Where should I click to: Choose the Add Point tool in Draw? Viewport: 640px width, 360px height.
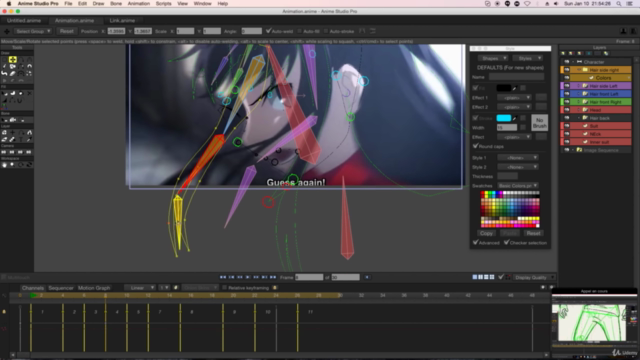click(x=22, y=59)
